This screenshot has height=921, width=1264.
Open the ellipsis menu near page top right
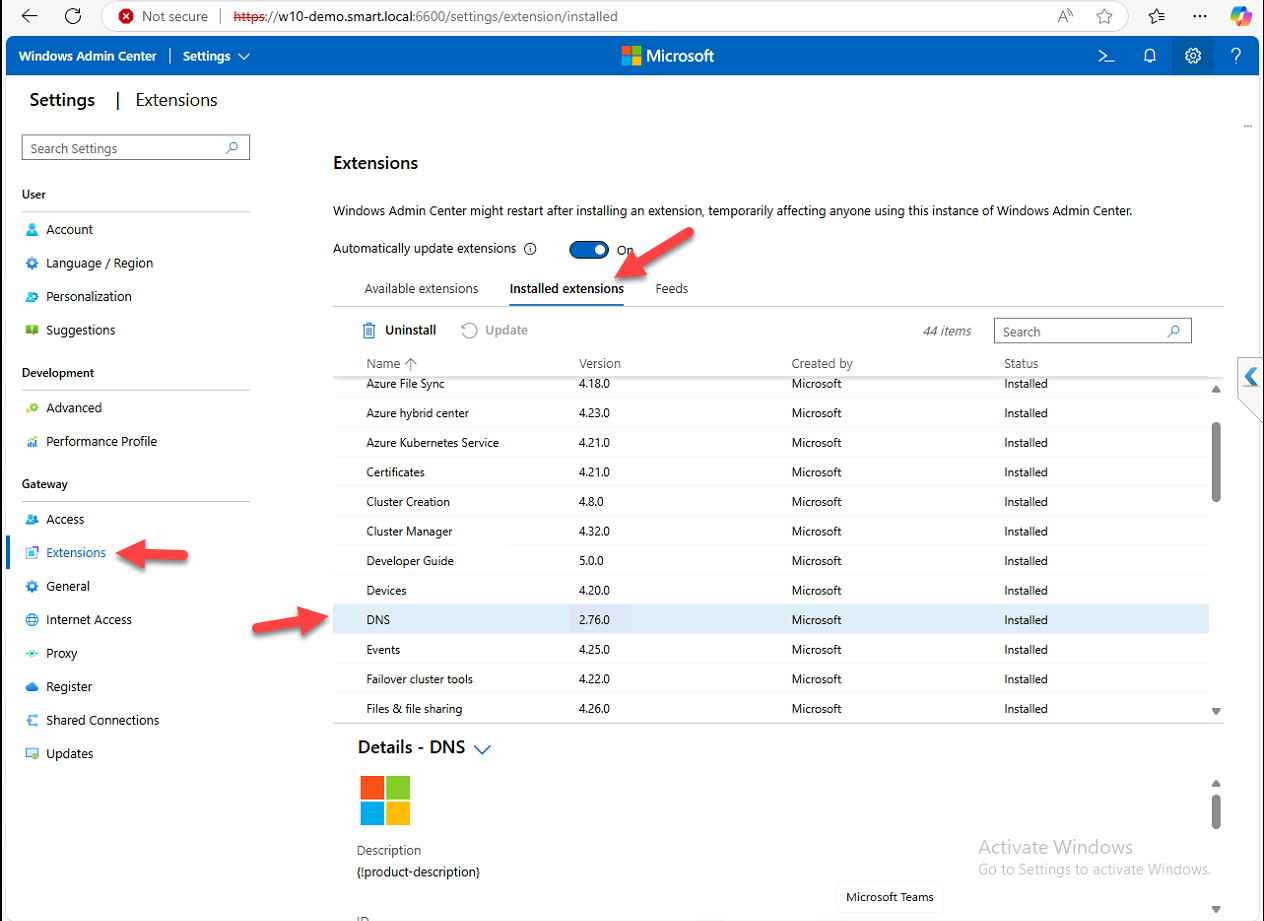tap(1248, 127)
